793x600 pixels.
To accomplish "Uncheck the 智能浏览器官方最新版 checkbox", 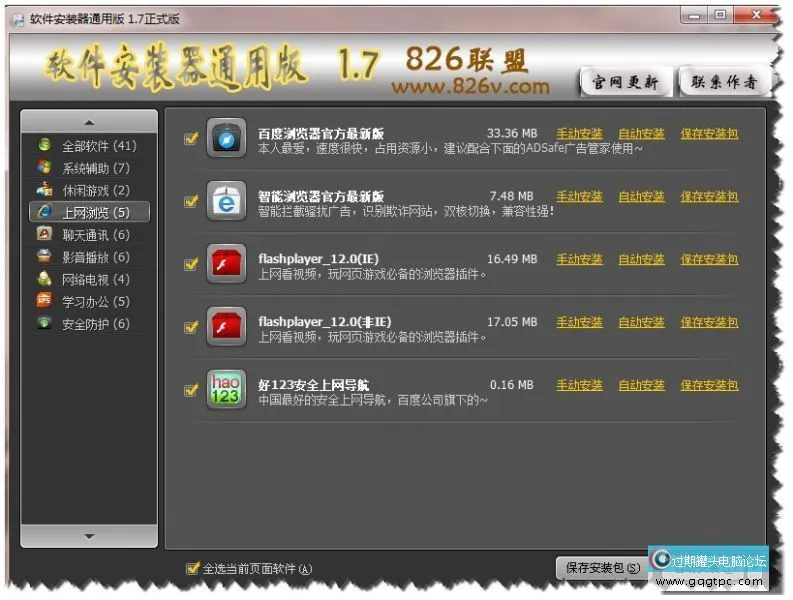I will click(x=191, y=201).
